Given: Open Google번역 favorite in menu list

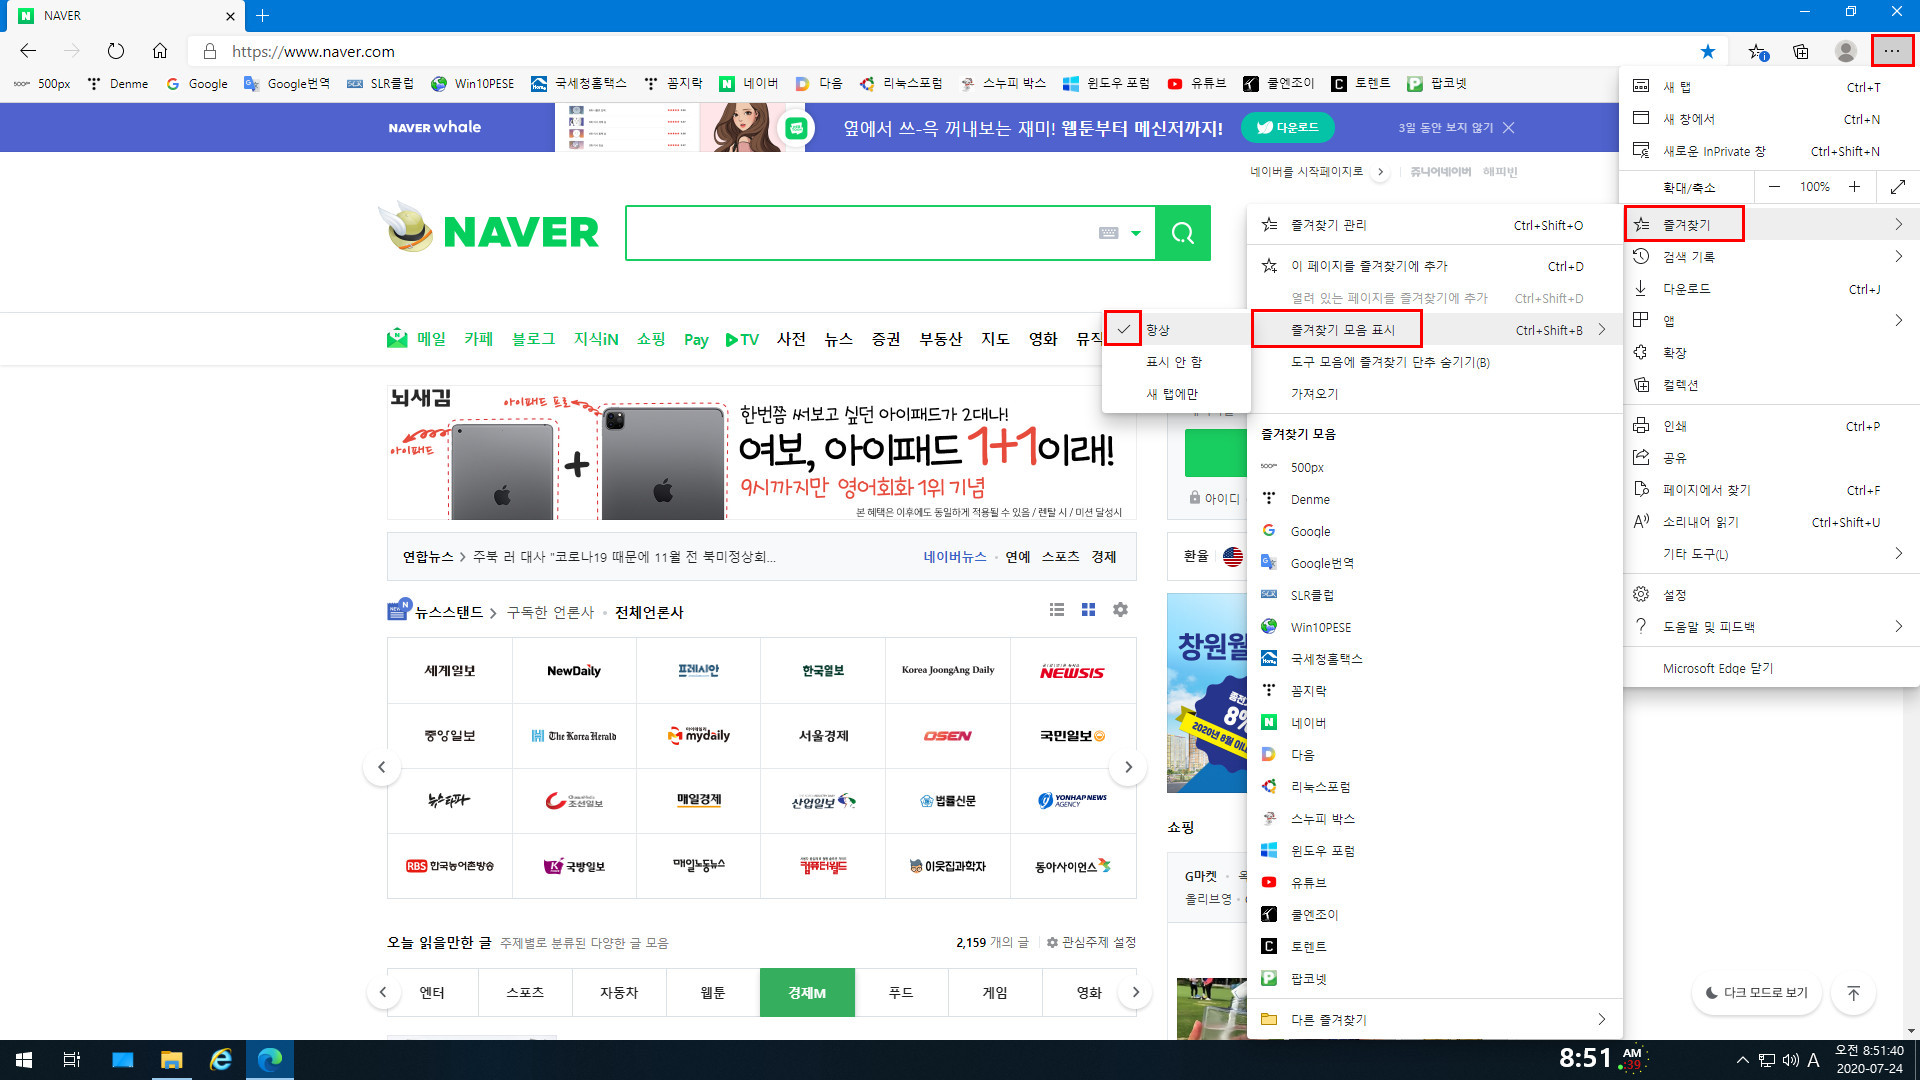Looking at the screenshot, I should pyautogui.click(x=1434, y=563).
